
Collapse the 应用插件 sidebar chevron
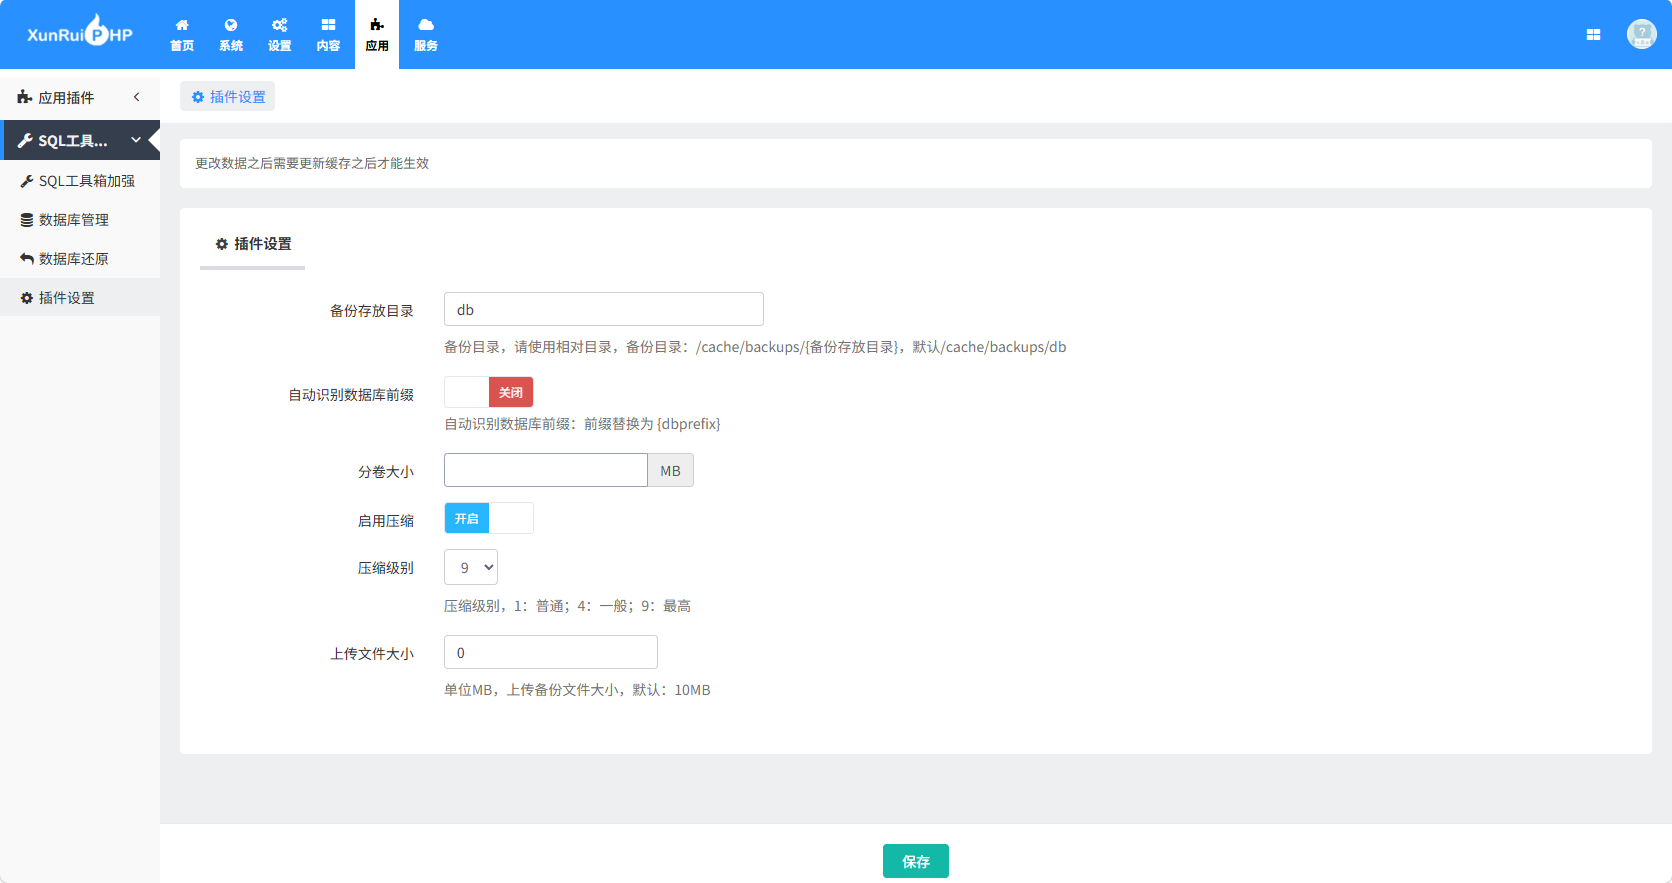coord(137,97)
